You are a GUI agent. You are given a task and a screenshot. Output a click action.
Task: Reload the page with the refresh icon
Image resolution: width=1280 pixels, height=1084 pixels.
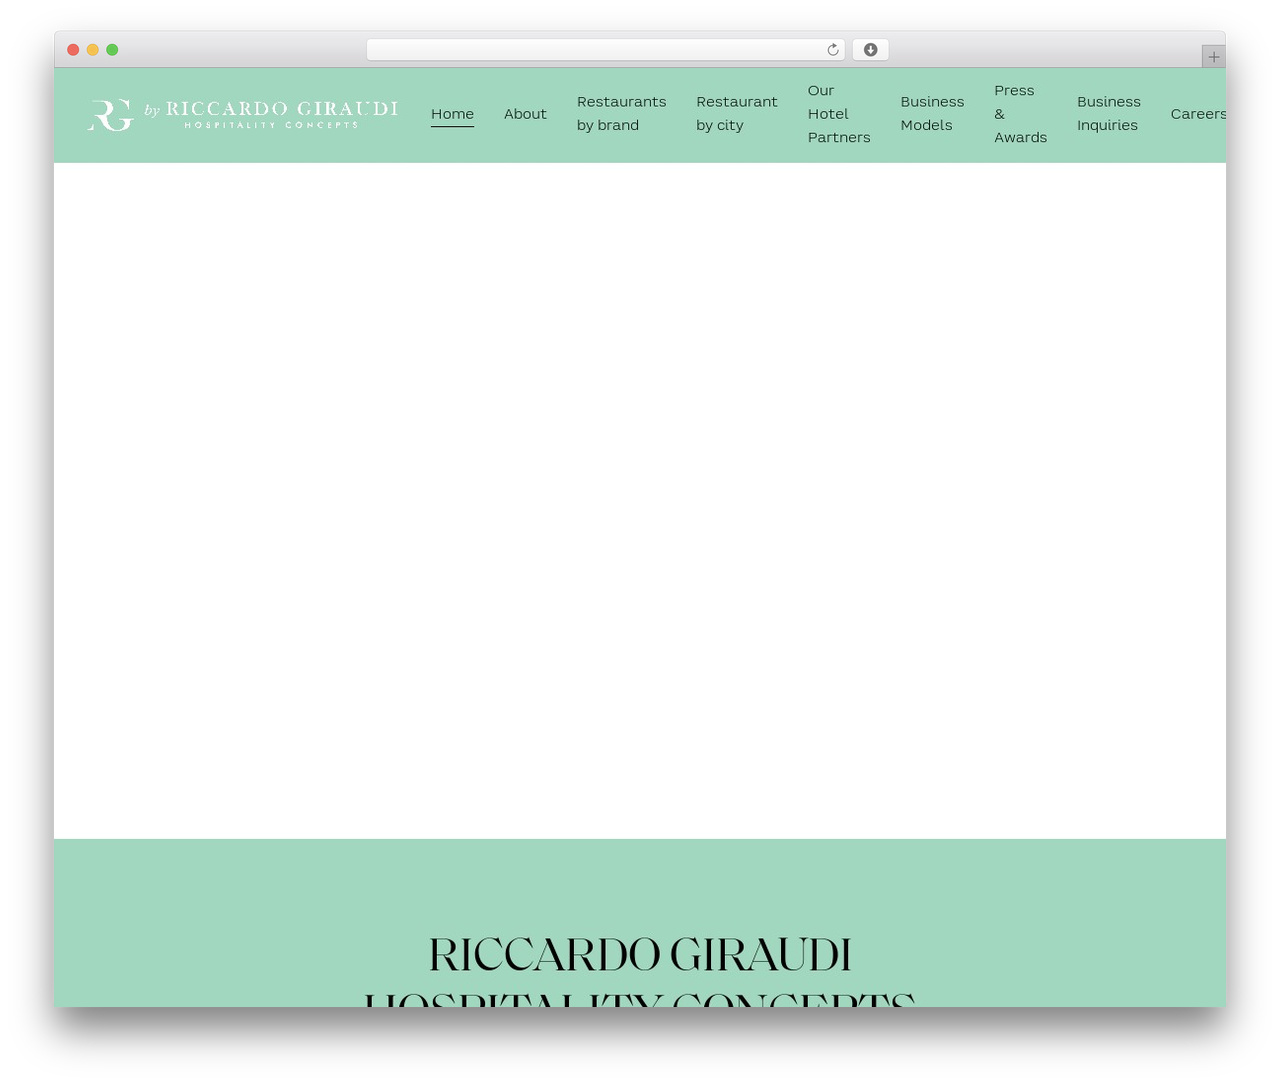point(832,50)
